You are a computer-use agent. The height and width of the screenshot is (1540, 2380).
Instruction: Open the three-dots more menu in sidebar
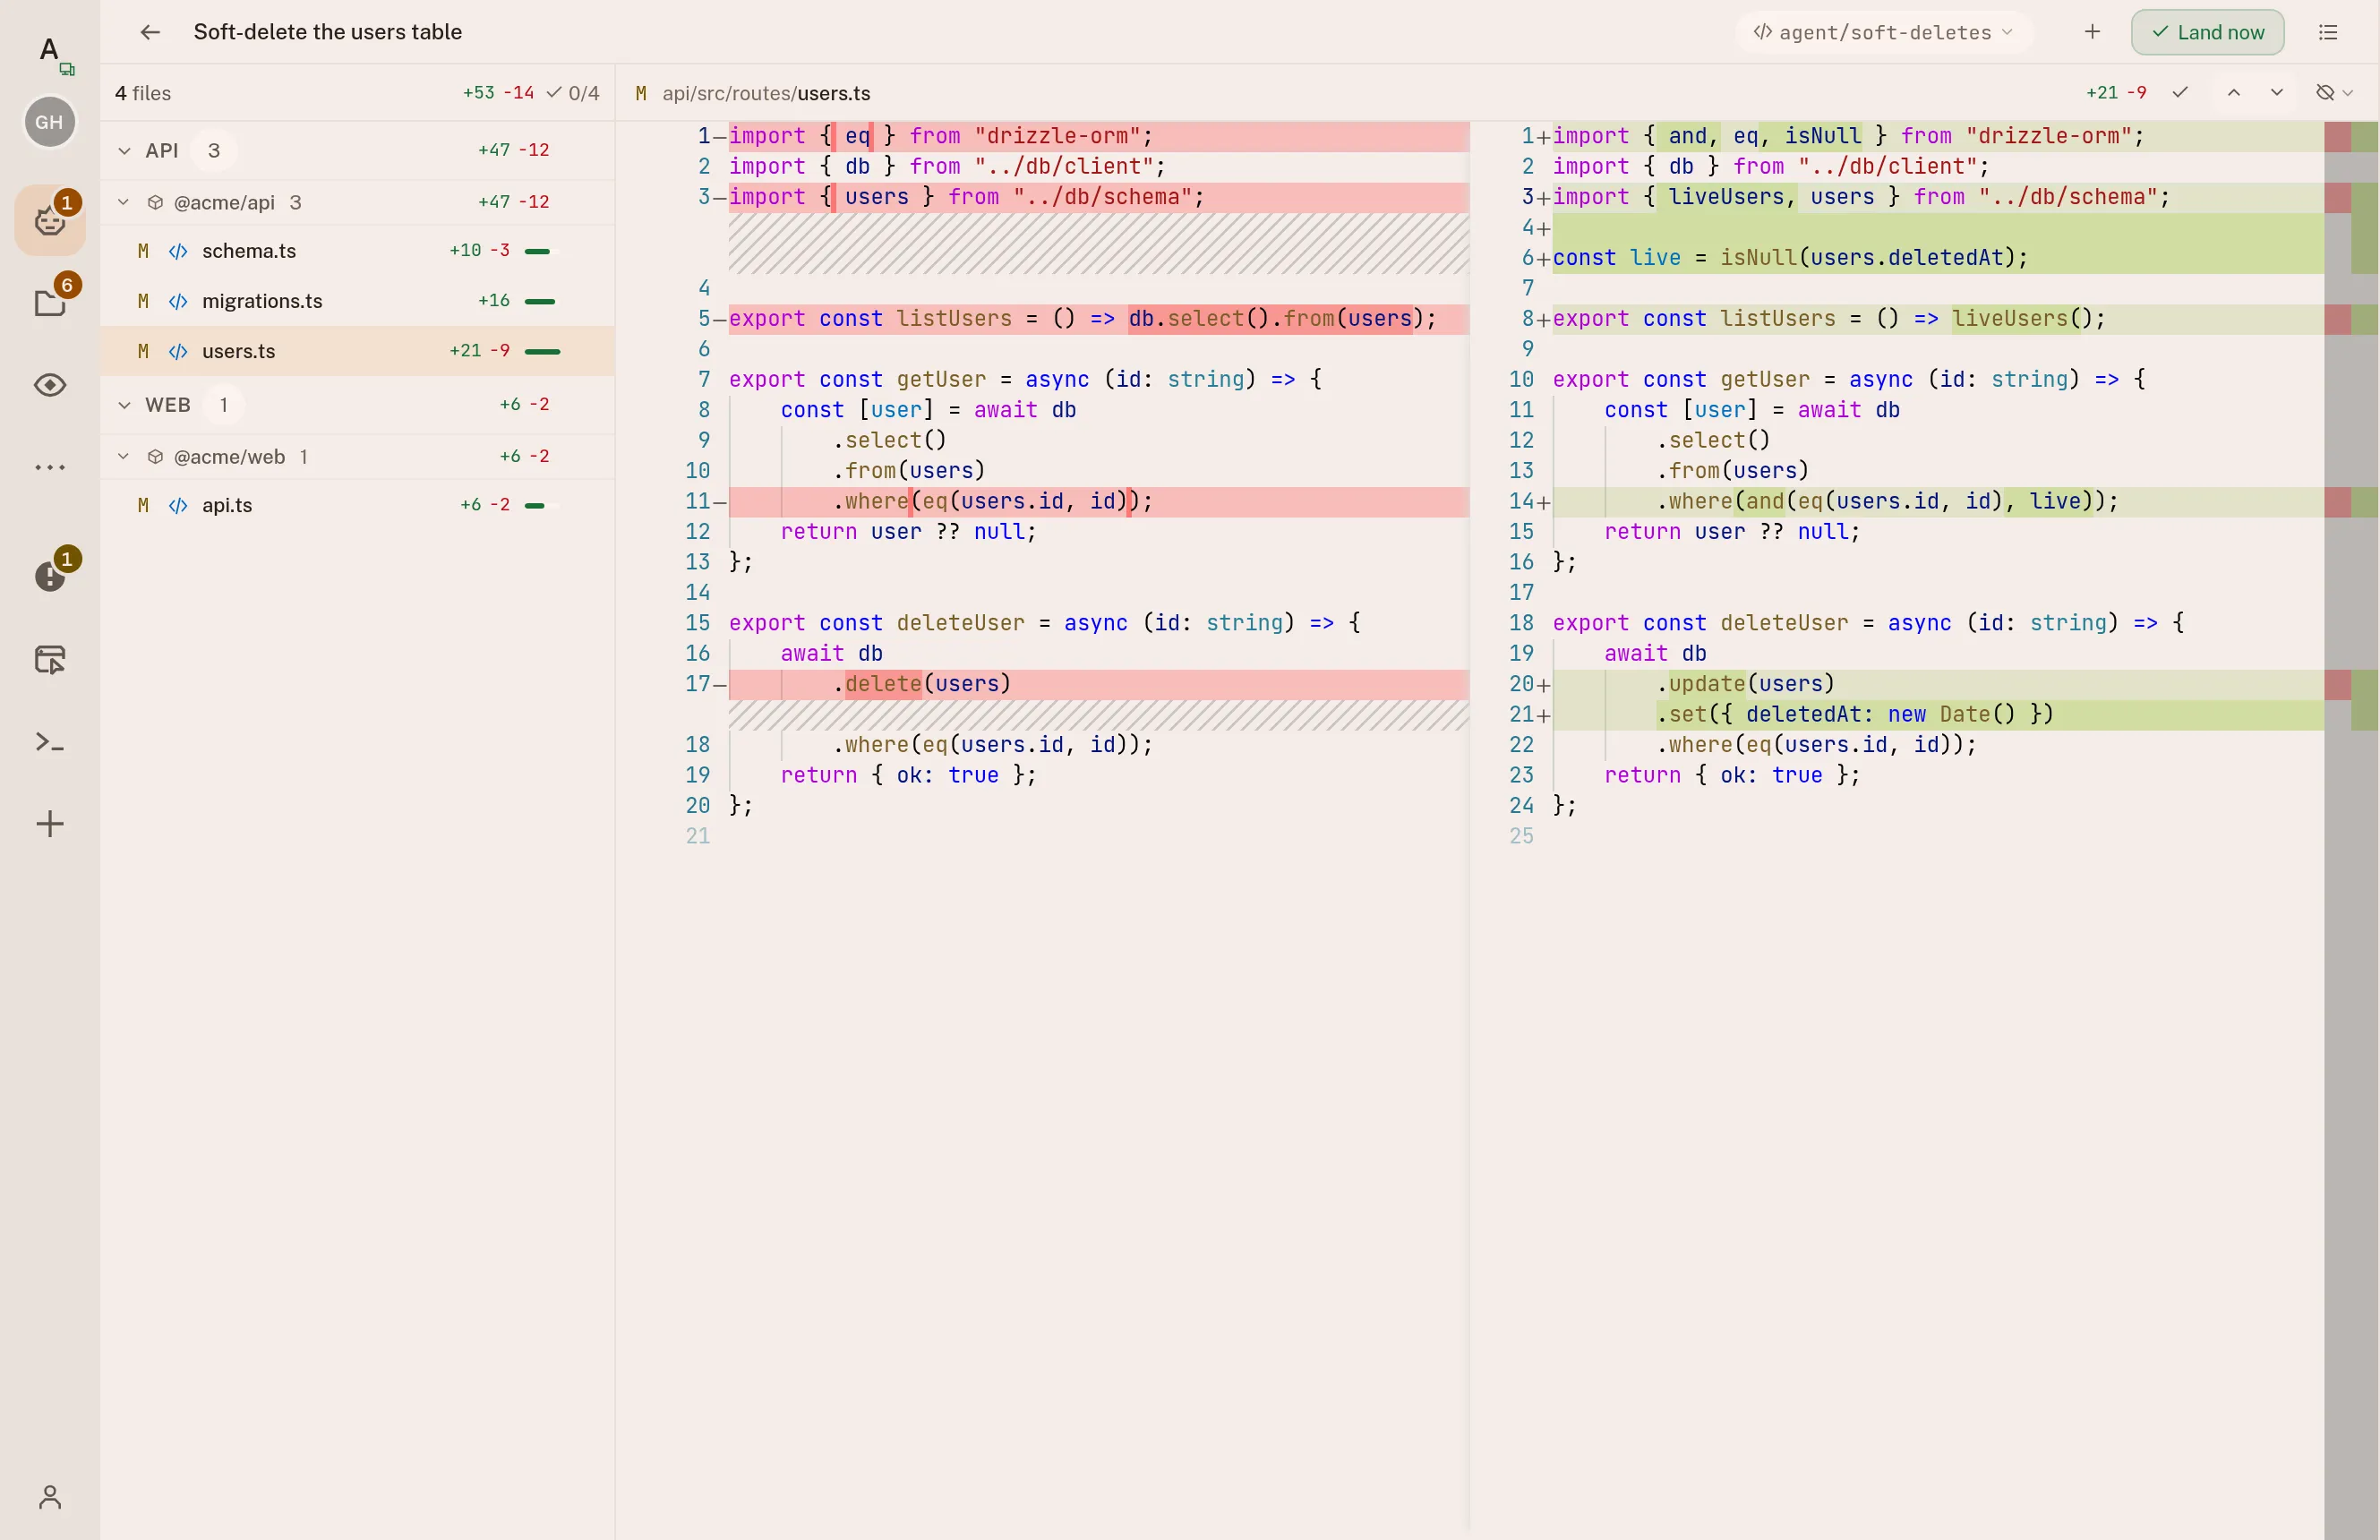coord(50,467)
